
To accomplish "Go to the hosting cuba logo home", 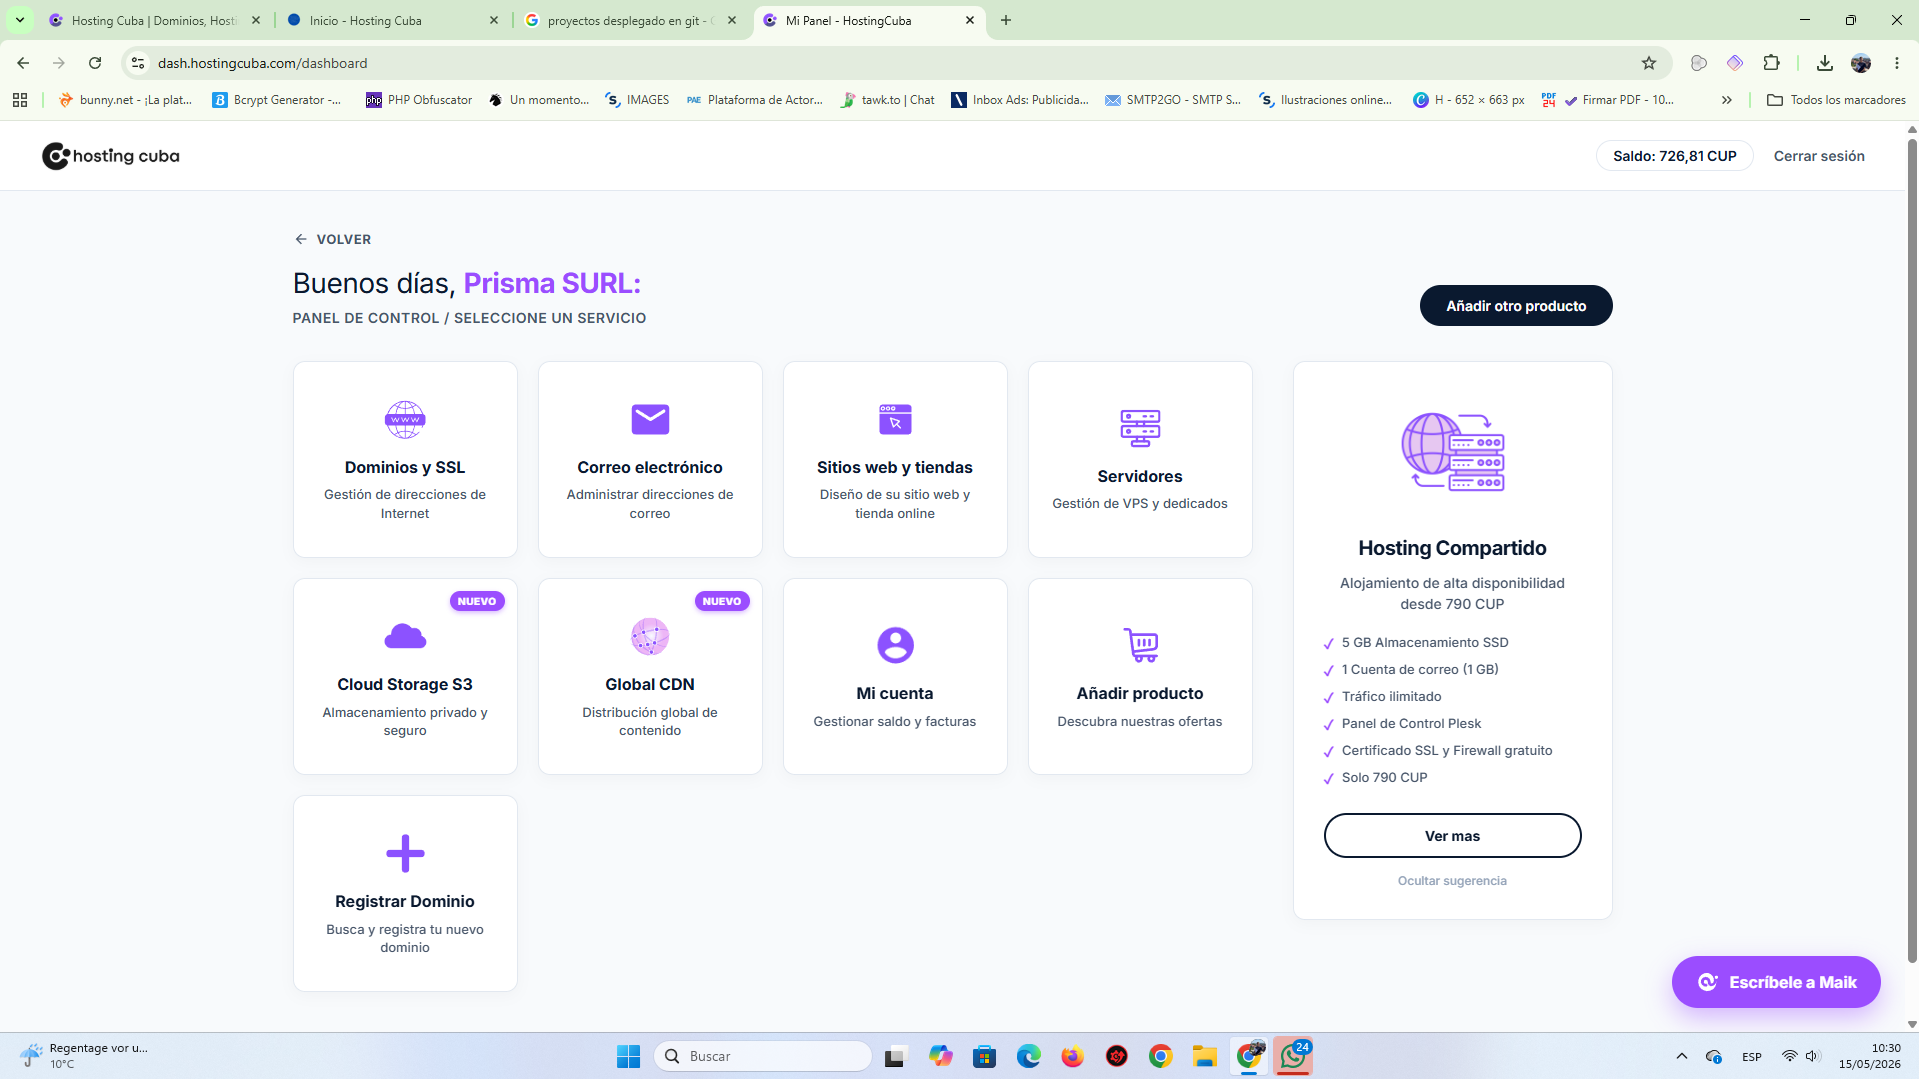I will point(111,156).
